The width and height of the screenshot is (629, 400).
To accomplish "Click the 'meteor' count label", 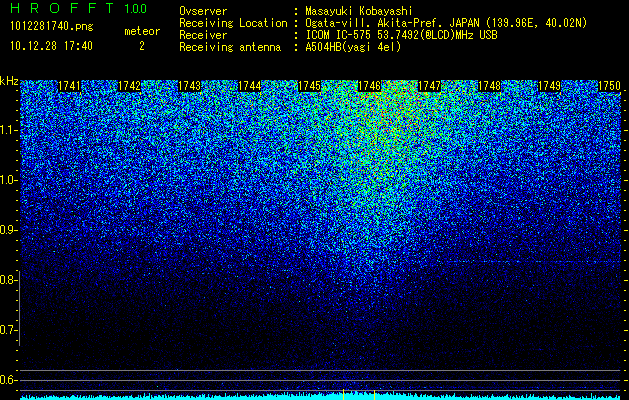I will pyautogui.click(x=142, y=31).
